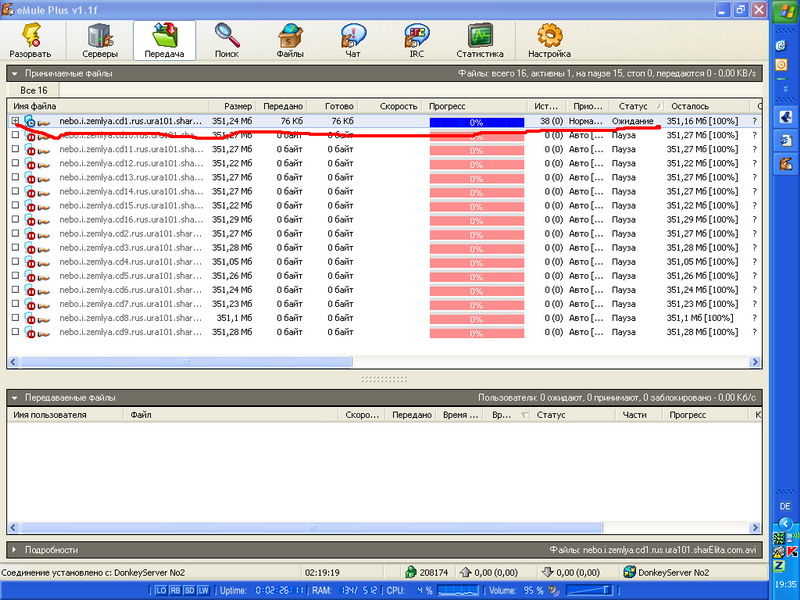Viewport: 800px width, 600px height.
Task: Open the Серверы servers view
Action: click(100, 41)
